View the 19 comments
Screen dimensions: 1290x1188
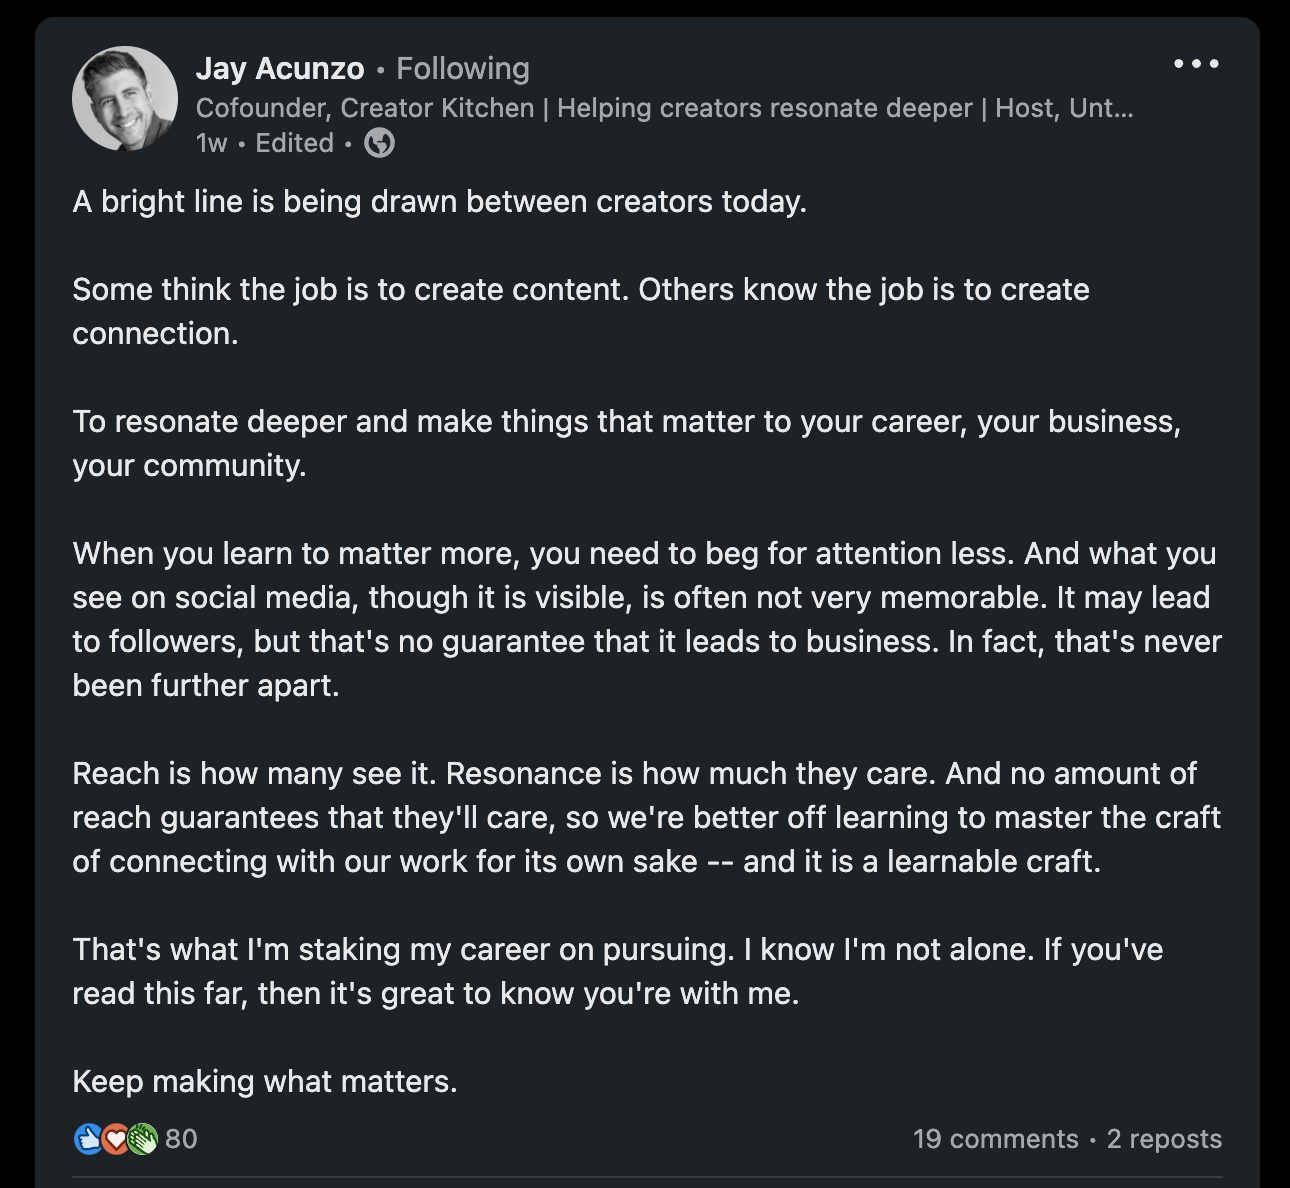tap(995, 1139)
